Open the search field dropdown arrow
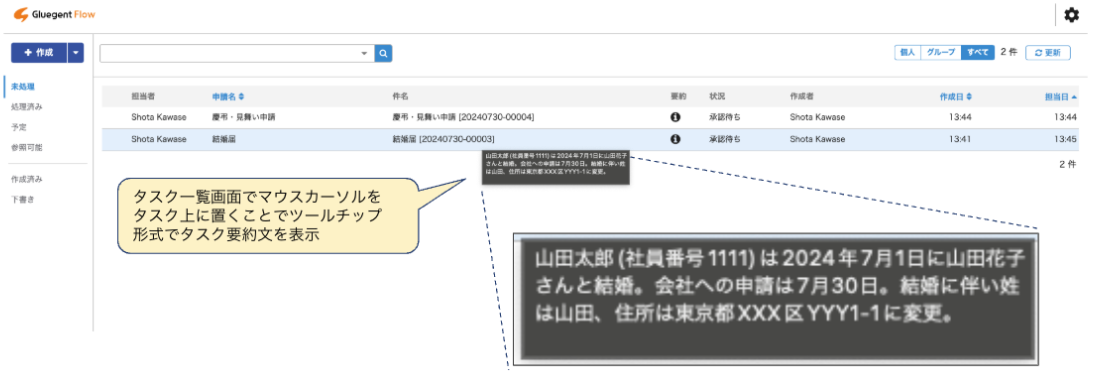Screen dimensions: 1096x386 point(363,53)
